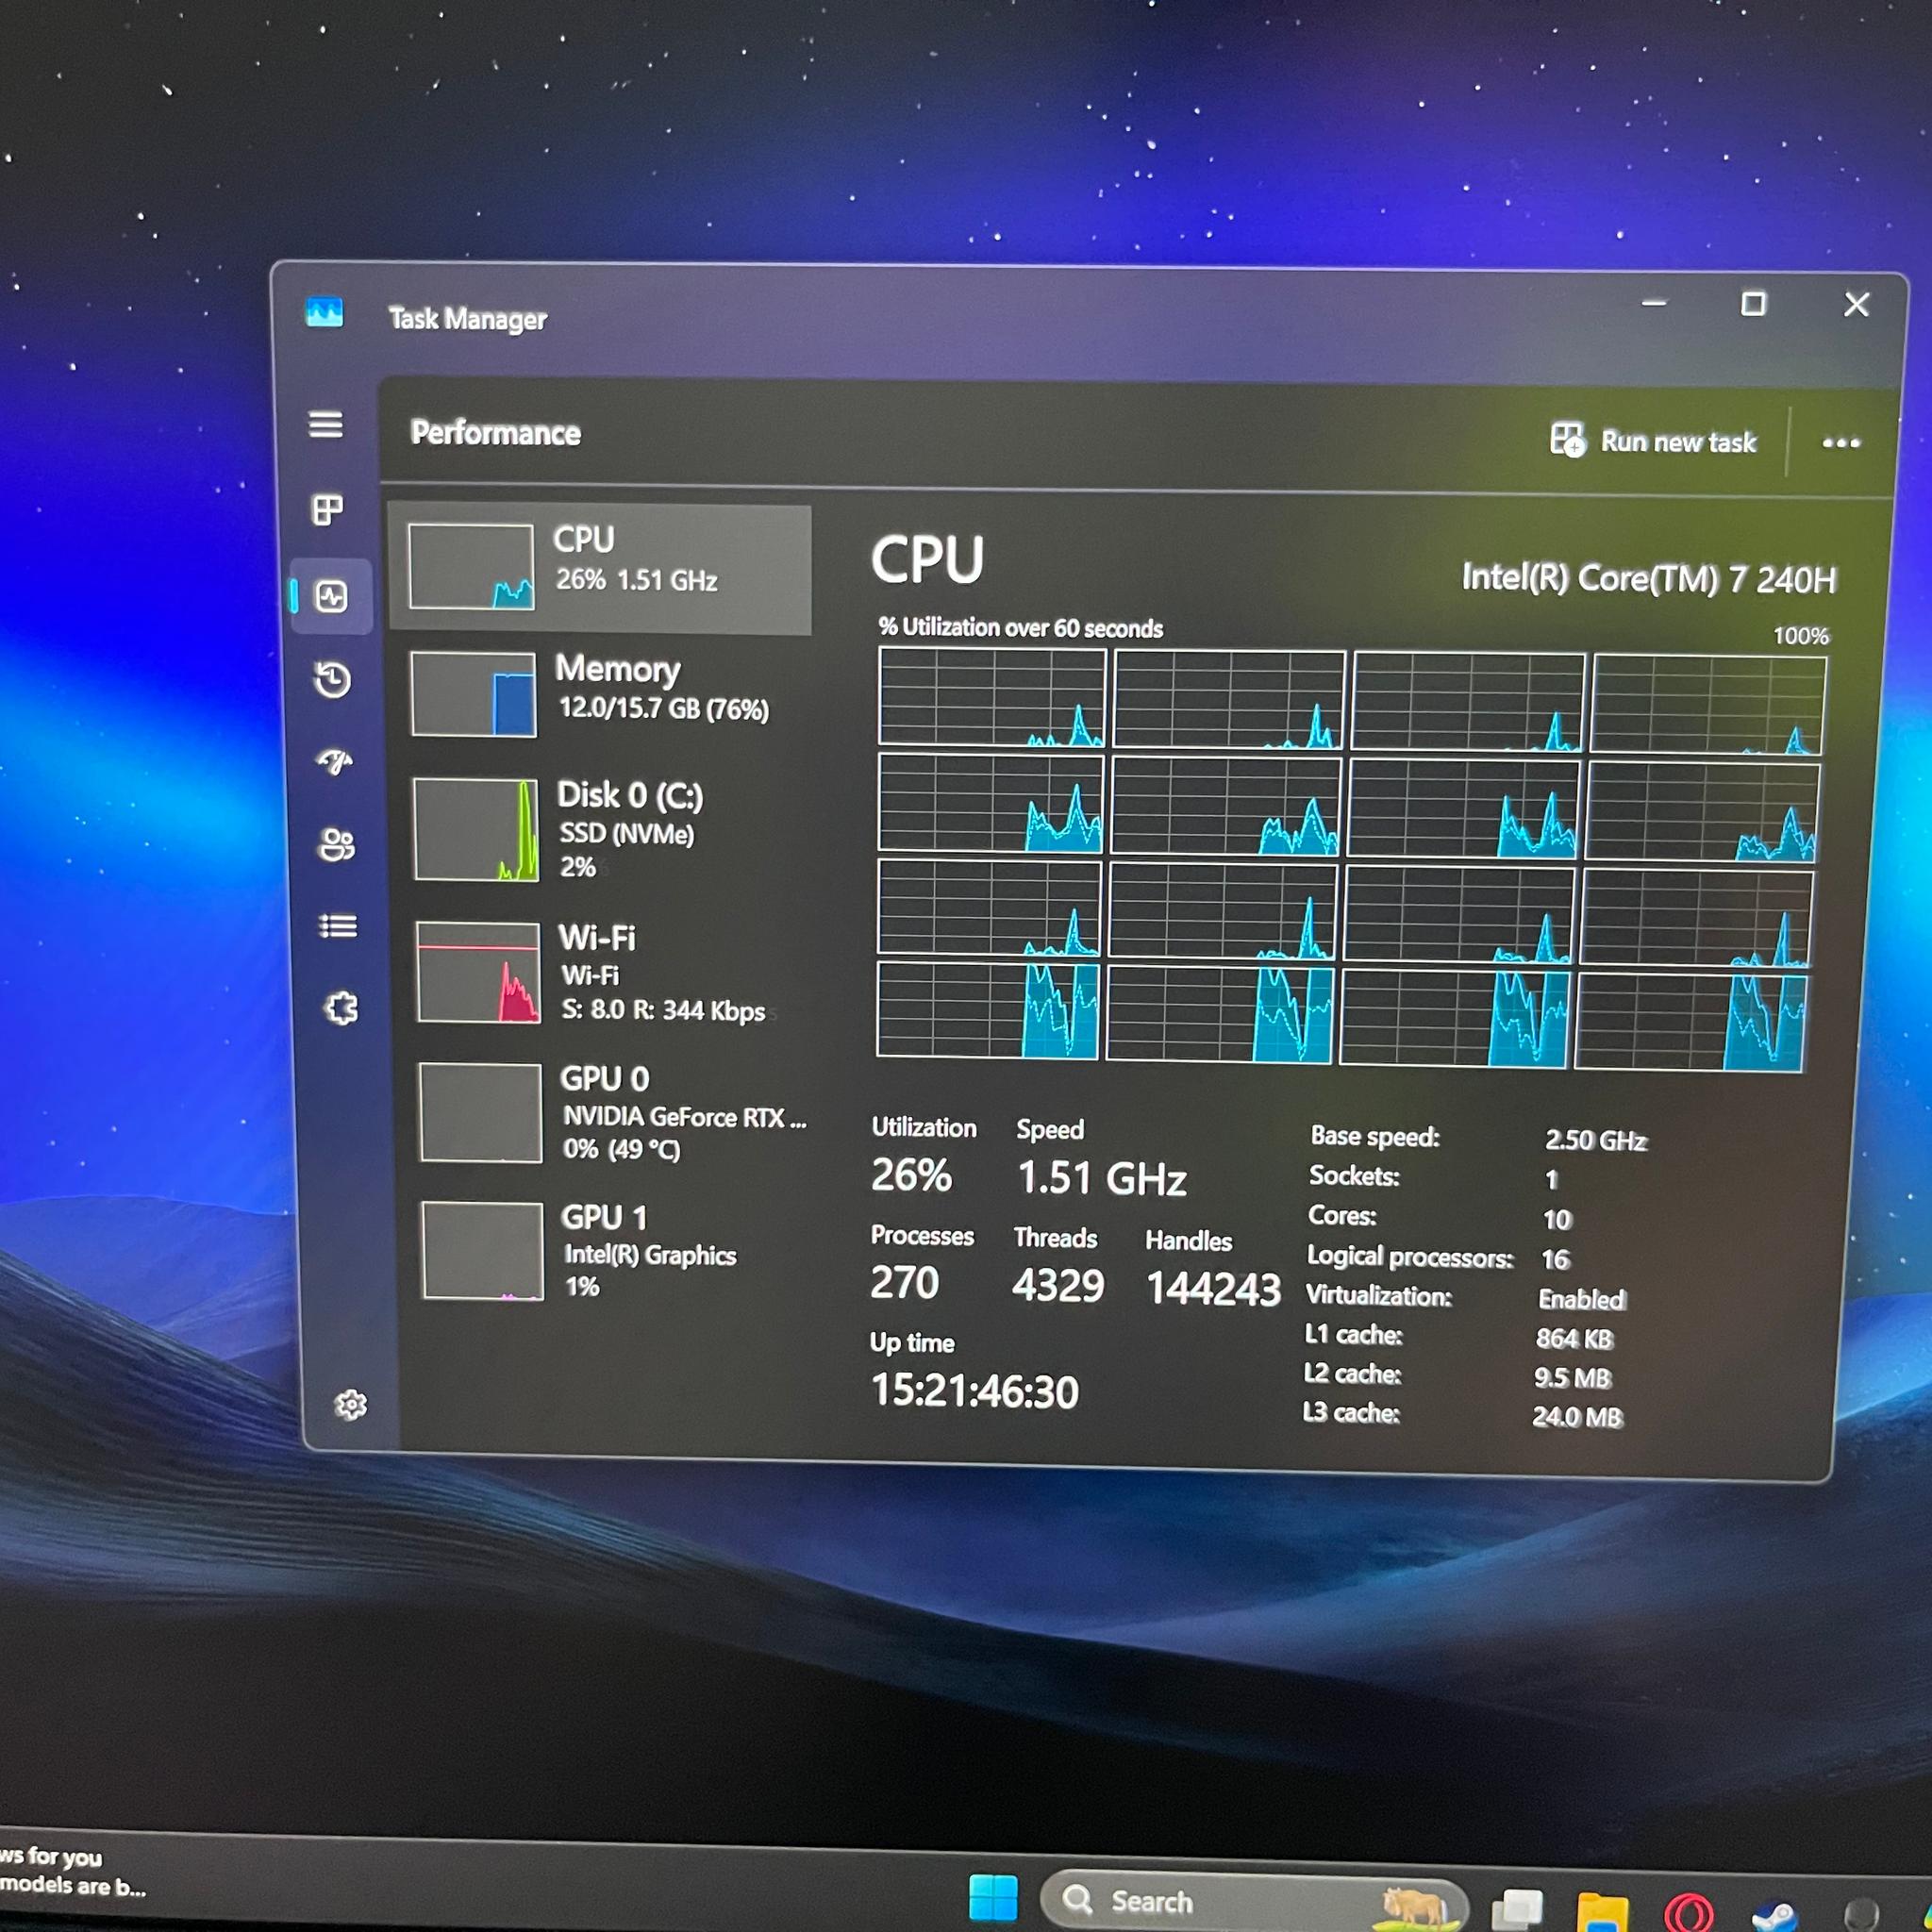Maximize the Task Manager window
The height and width of the screenshot is (1932, 1932).
pyautogui.click(x=1753, y=303)
